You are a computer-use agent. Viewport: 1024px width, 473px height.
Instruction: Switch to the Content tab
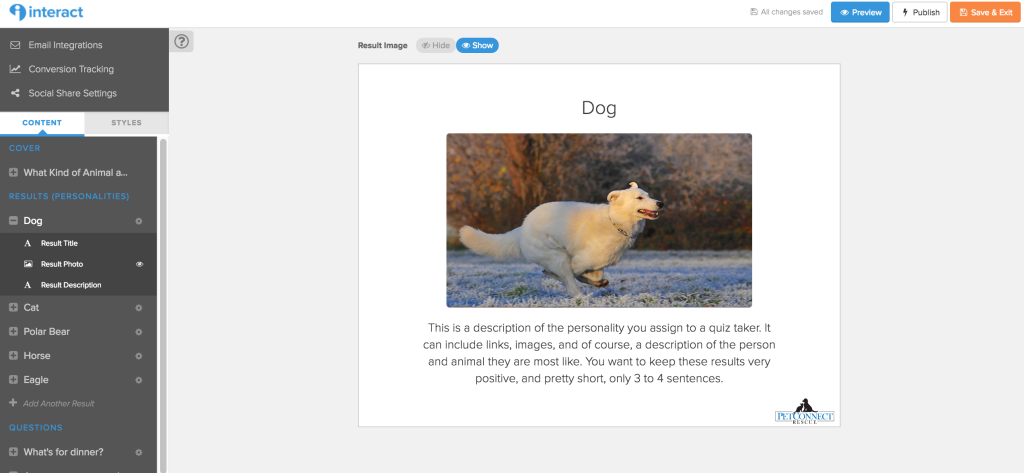coord(42,123)
